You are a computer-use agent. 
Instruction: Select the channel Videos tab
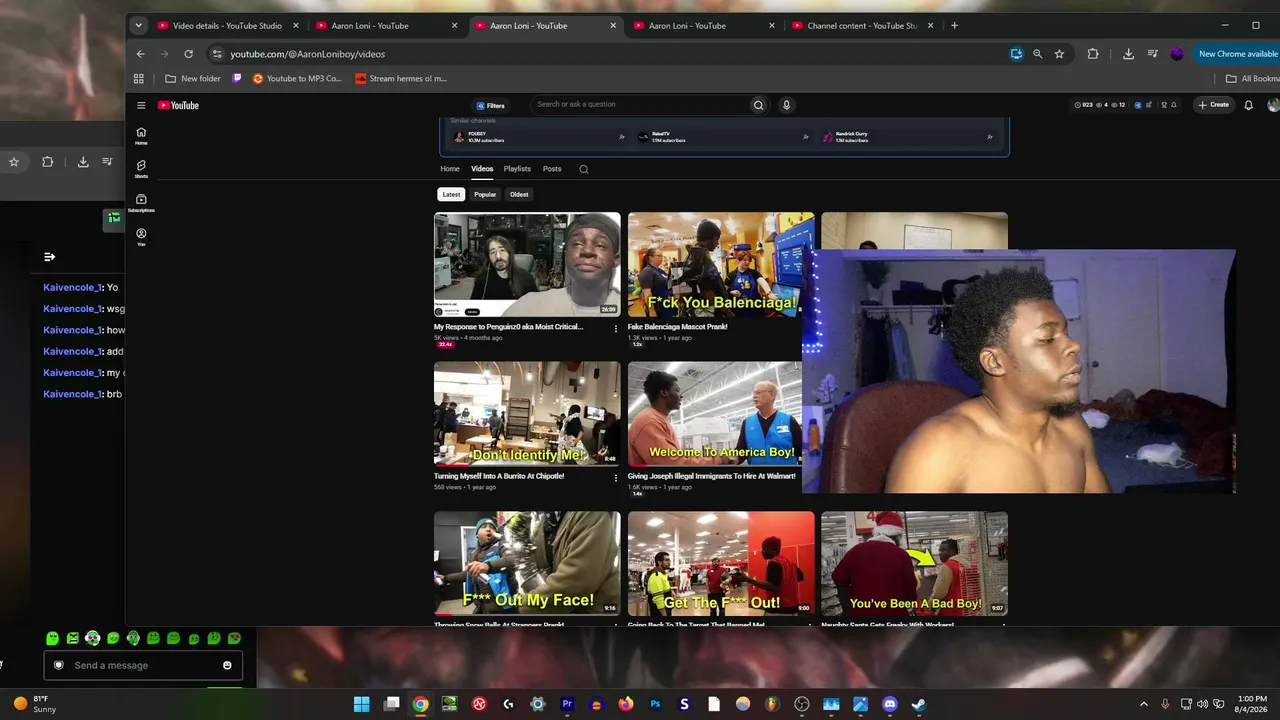(482, 169)
